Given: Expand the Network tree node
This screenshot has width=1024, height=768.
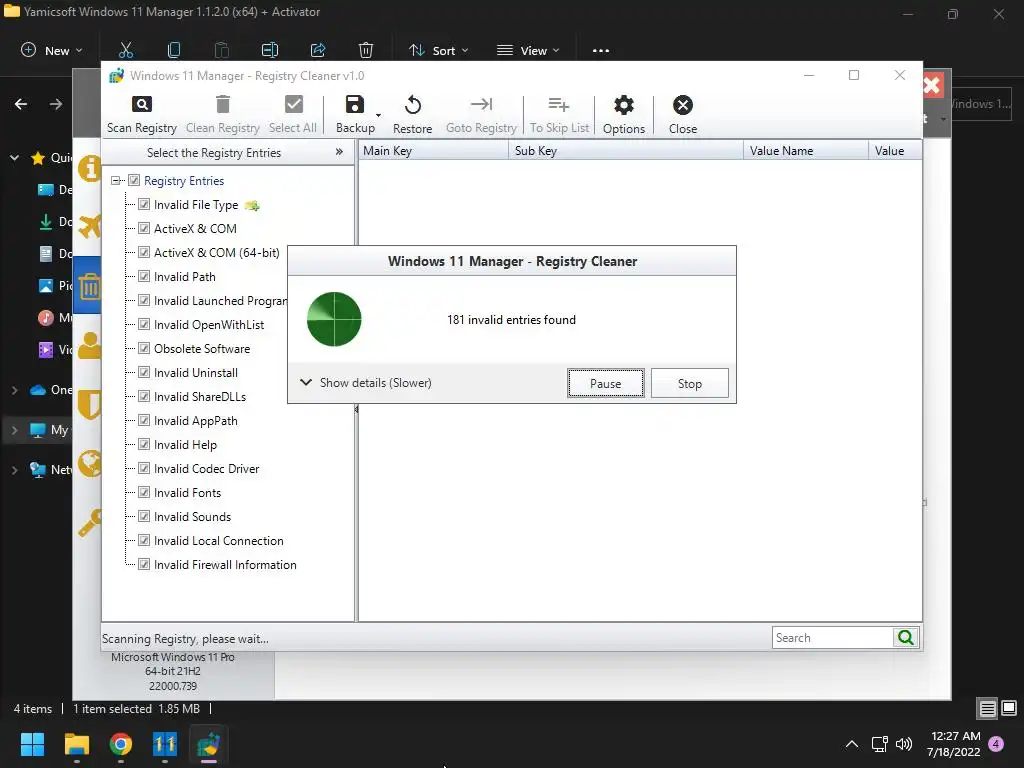Looking at the screenshot, I should [14, 470].
